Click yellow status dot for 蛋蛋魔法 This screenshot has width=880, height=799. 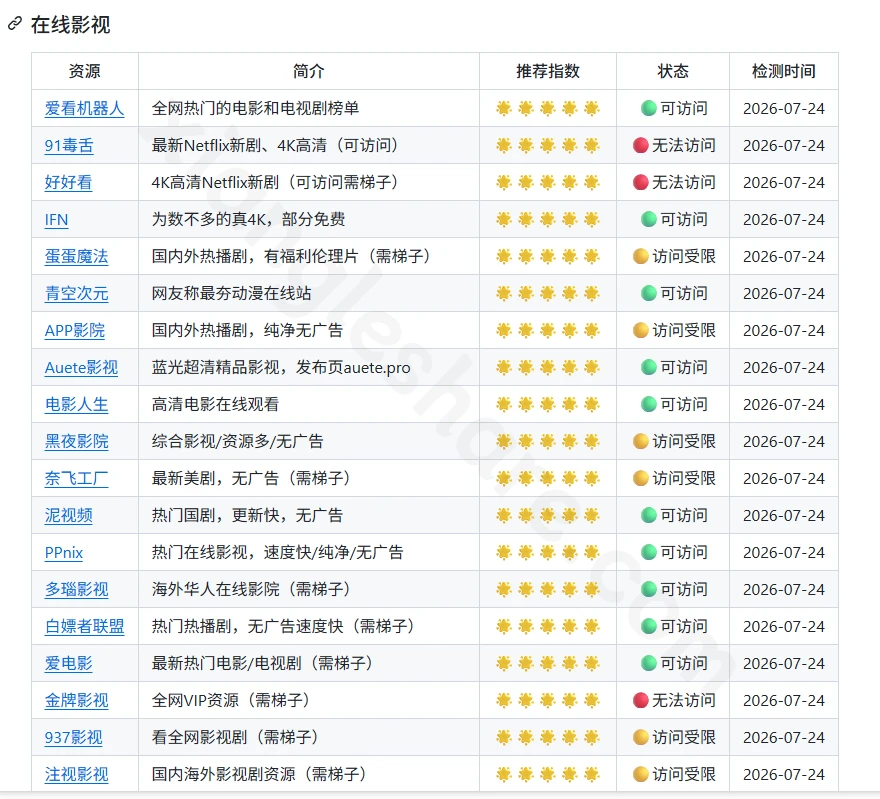(641, 256)
